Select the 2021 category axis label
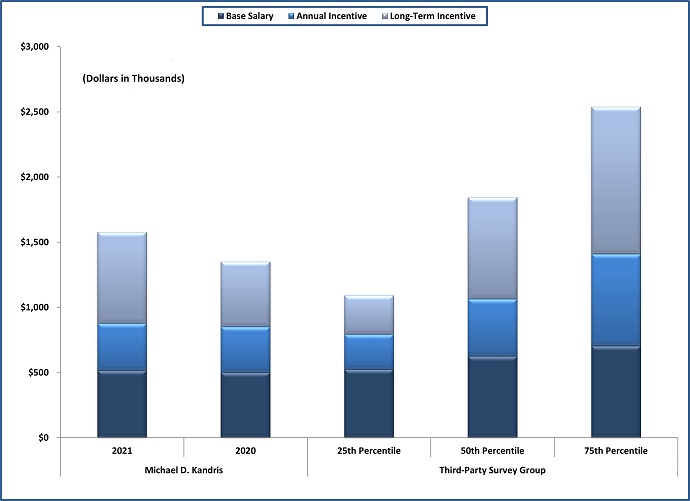Viewport: 690px width, 501px height. pos(121,451)
